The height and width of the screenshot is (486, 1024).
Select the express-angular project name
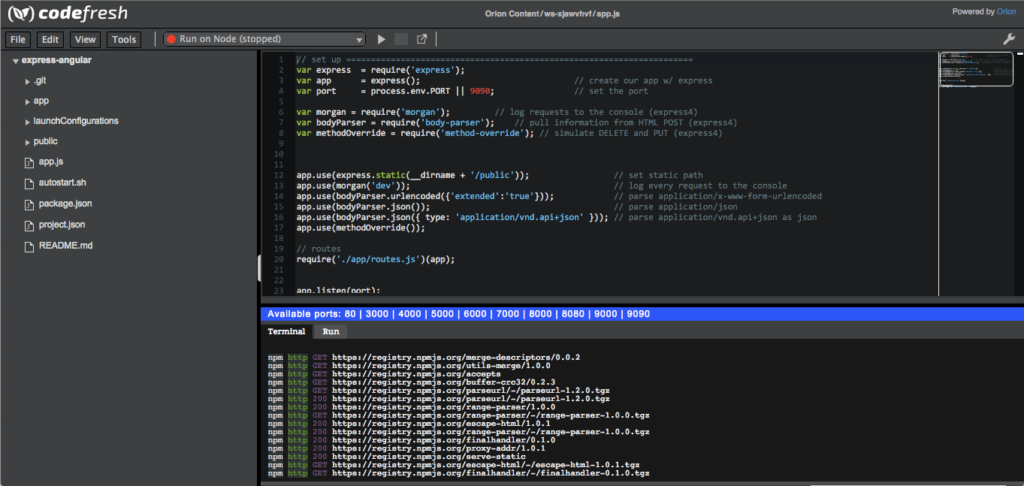57,60
